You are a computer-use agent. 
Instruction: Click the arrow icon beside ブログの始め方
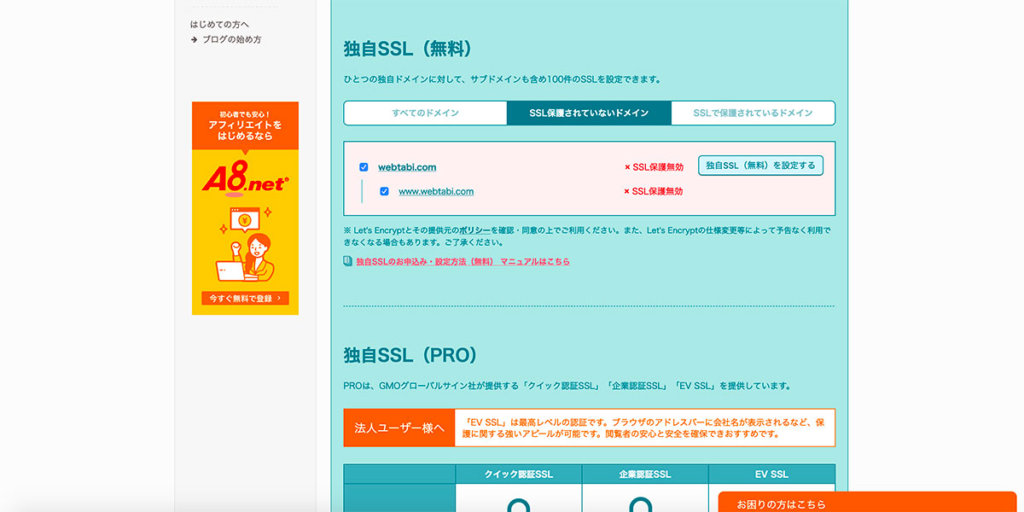(x=194, y=40)
